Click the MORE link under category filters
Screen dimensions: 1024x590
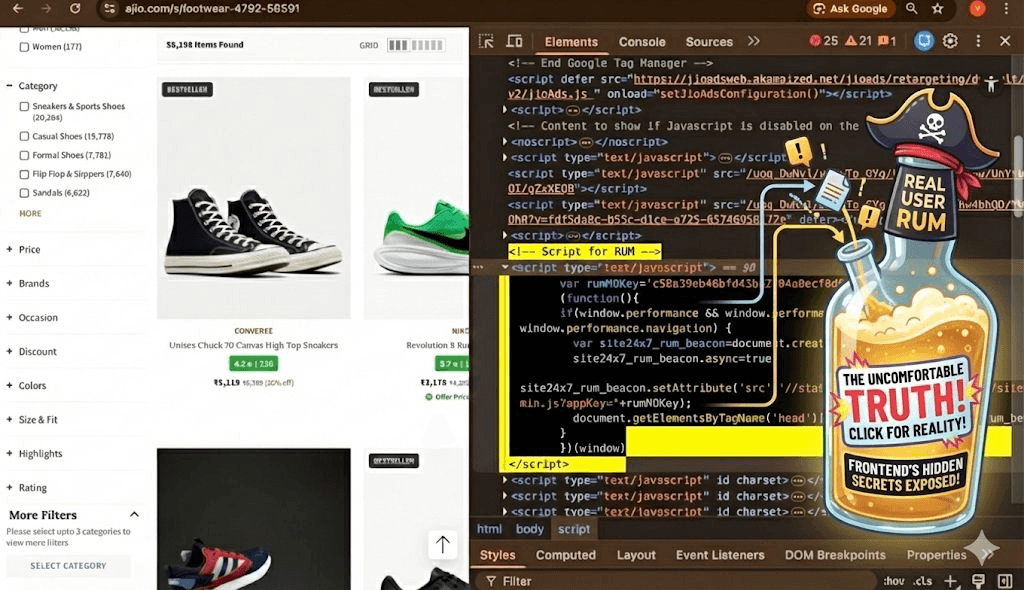pos(29,214)
